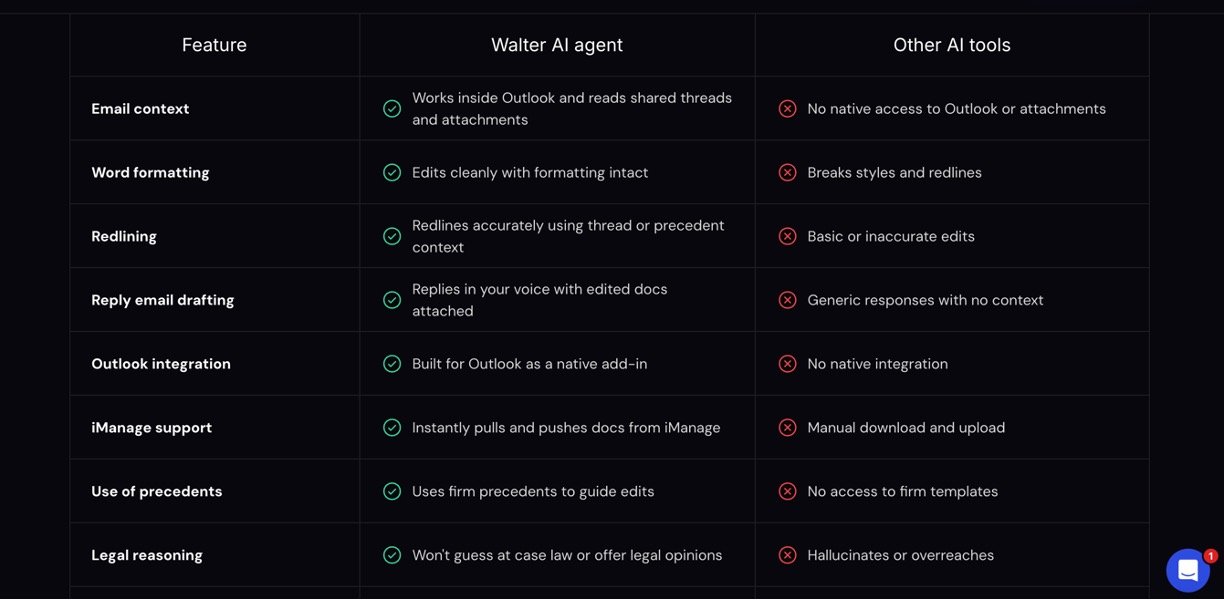Click green check for iManage docs row
This screenshot has width=1224, height=600.
pos(392,428)
